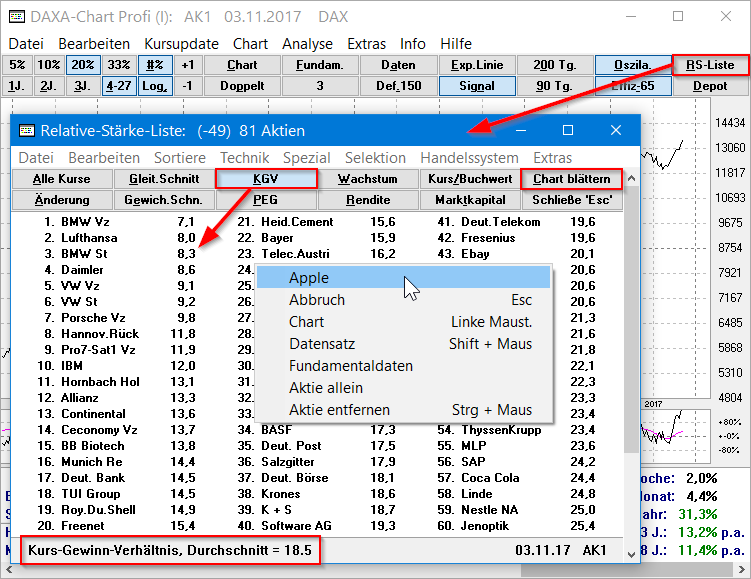This screenshot has height=579, width=751.
Task: Open the Kursupdate menu
Action: [x=181, y=44]
